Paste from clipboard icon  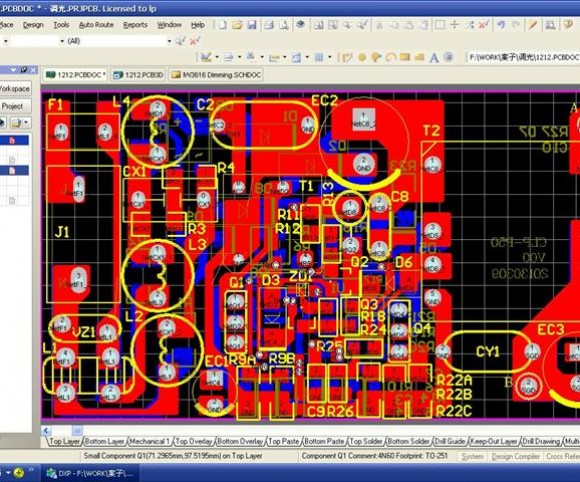click(409, 25)
